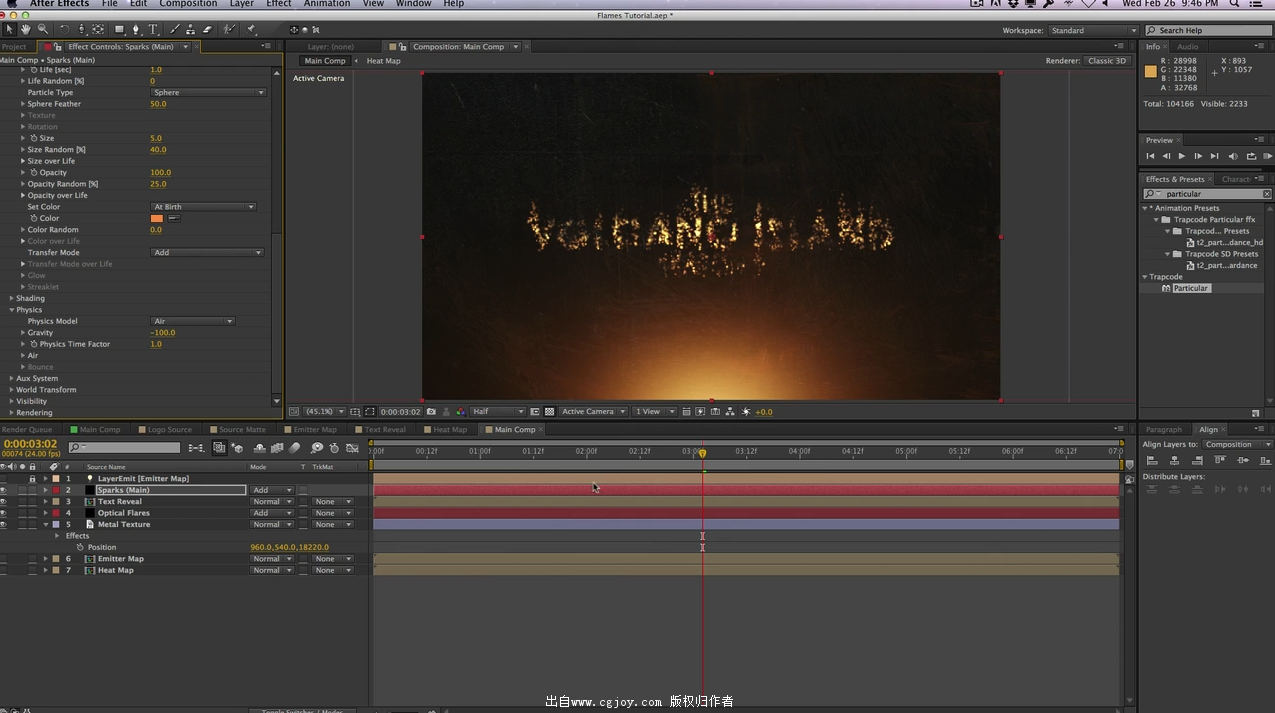Toggle Position stopwatch on Metal Texture
Image resolution: width=1275 pixels, height=713 pixels.
pos(80,547)
